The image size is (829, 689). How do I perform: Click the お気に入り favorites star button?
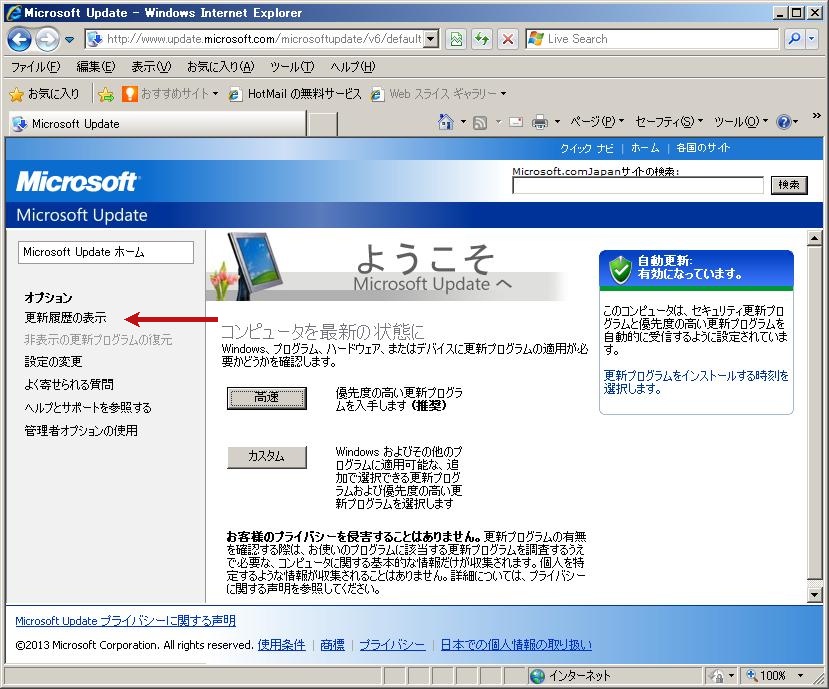click(44, 94)
